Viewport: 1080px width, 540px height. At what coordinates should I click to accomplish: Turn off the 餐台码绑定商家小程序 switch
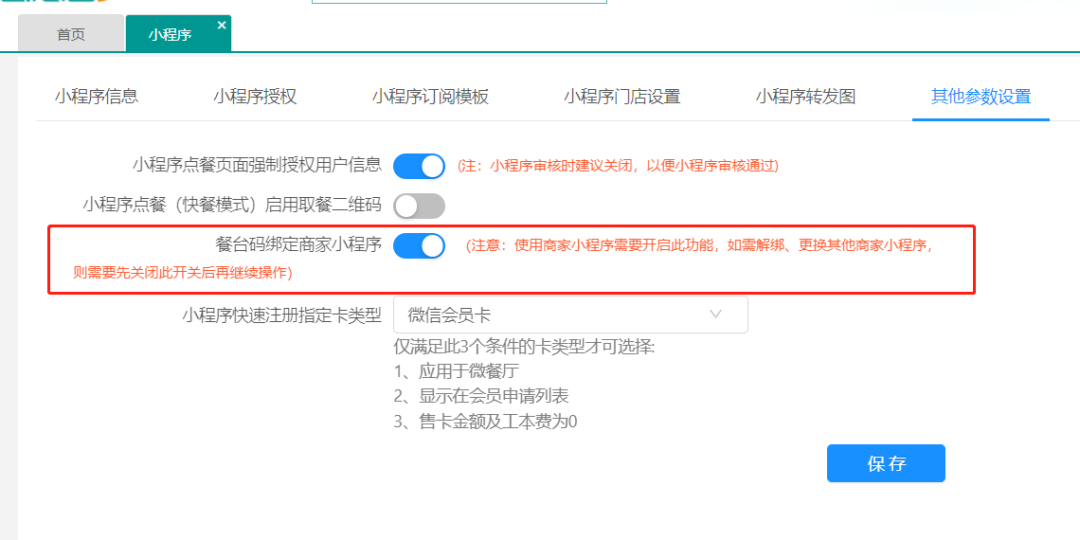(418, 245)
